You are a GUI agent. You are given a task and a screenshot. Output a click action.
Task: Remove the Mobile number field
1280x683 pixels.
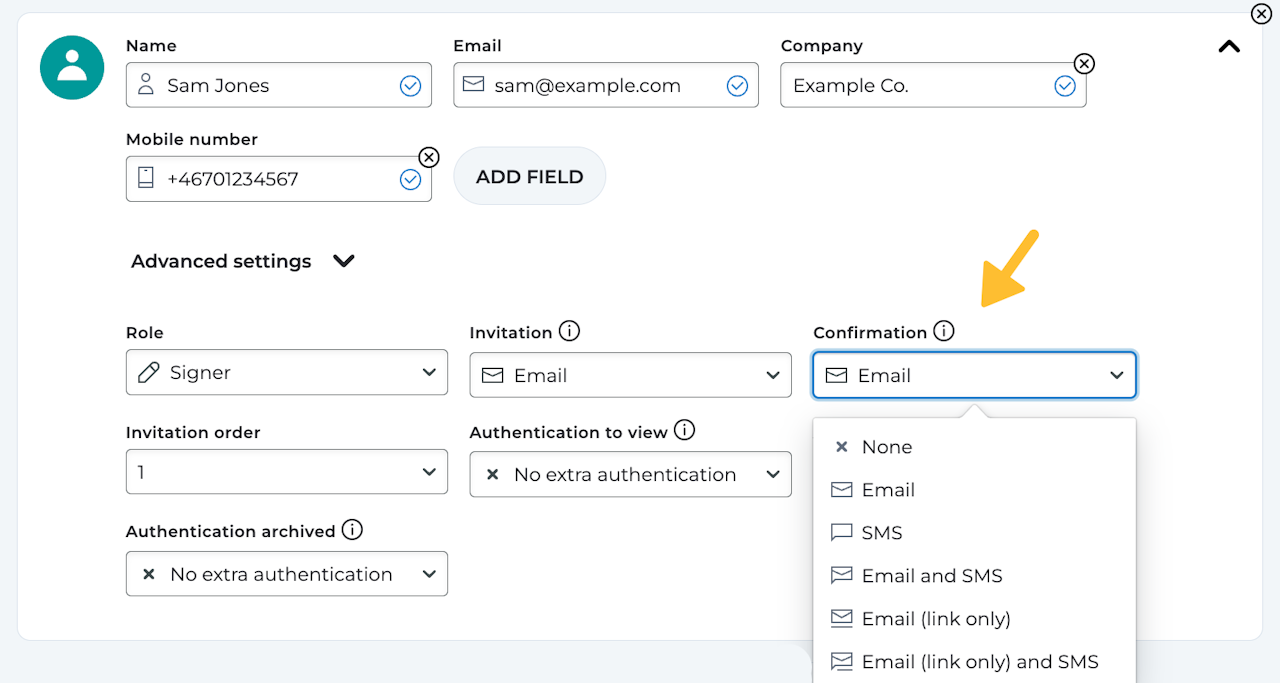coord(428,157)
